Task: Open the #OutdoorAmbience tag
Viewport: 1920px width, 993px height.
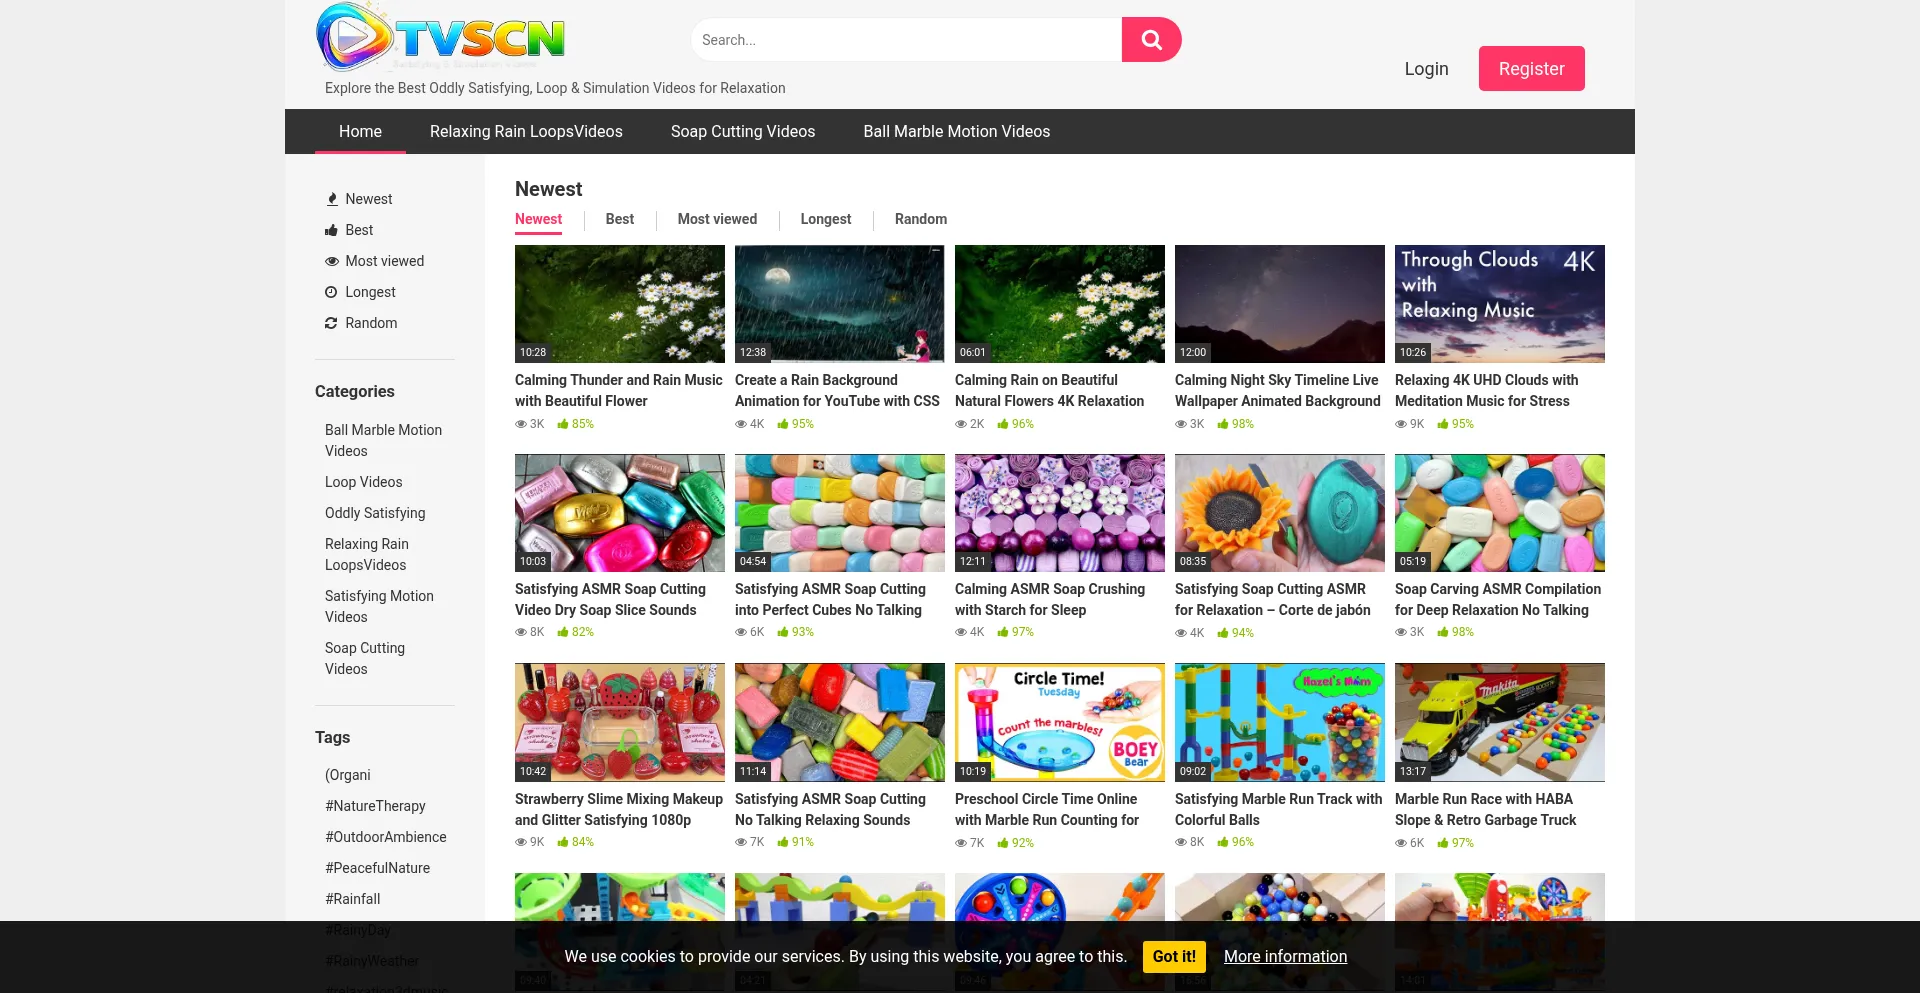Action: click(x=386, y=837)
